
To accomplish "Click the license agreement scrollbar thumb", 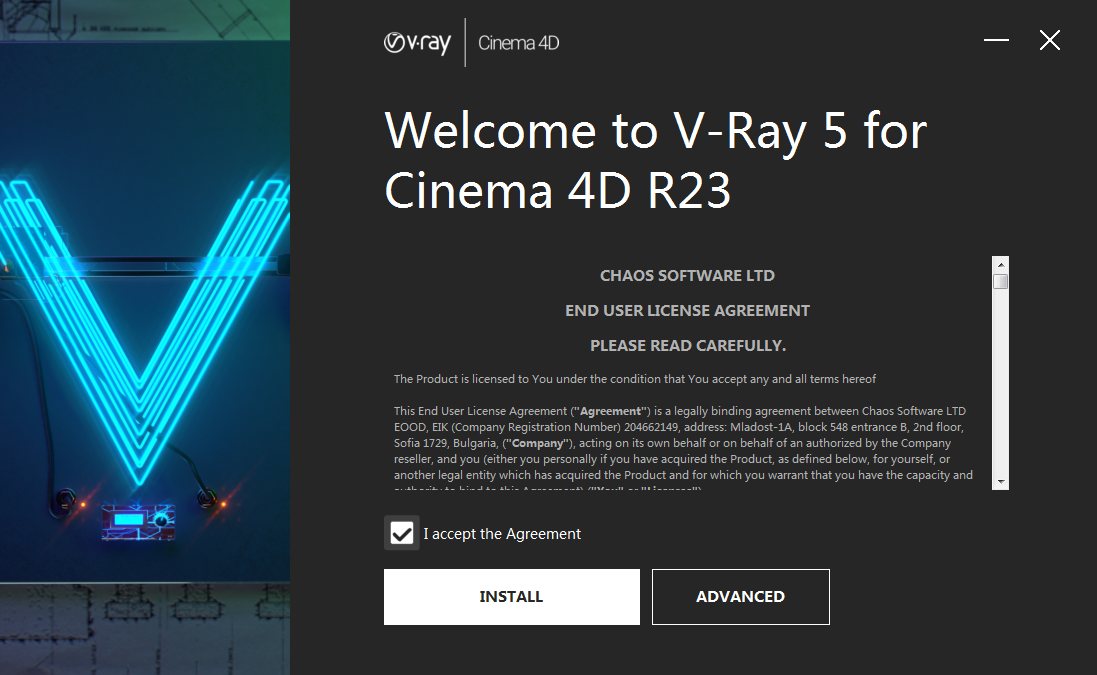I will pyautogui.click(x=1000, y=282).
